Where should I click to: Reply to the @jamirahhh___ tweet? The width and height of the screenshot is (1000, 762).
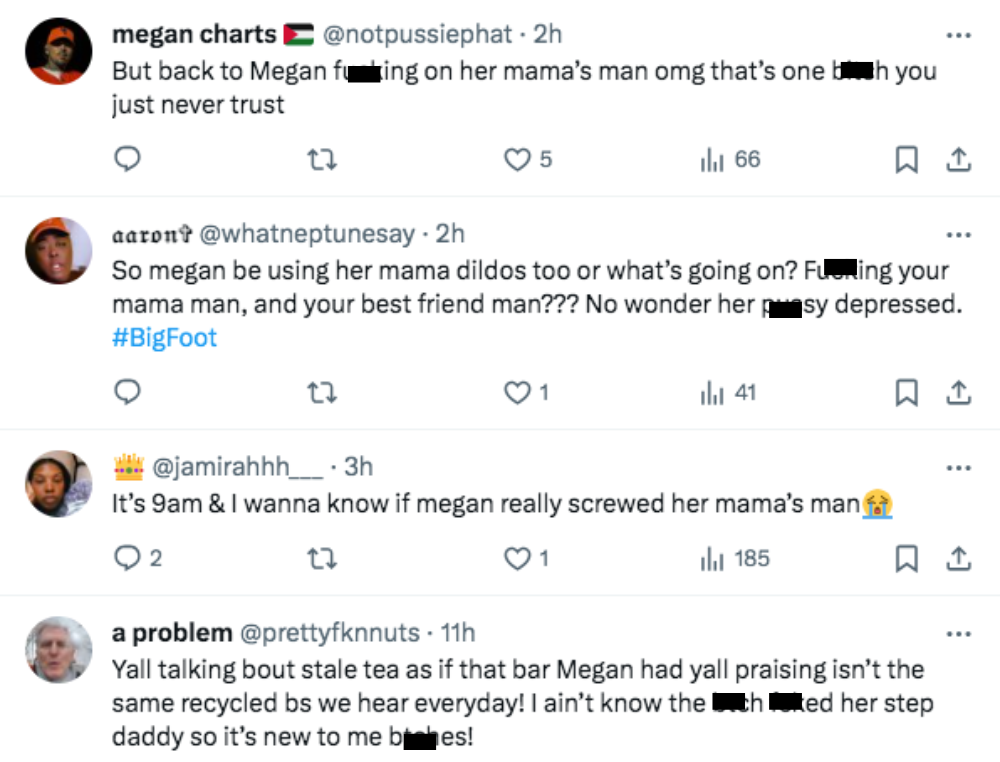click(127, 558)
